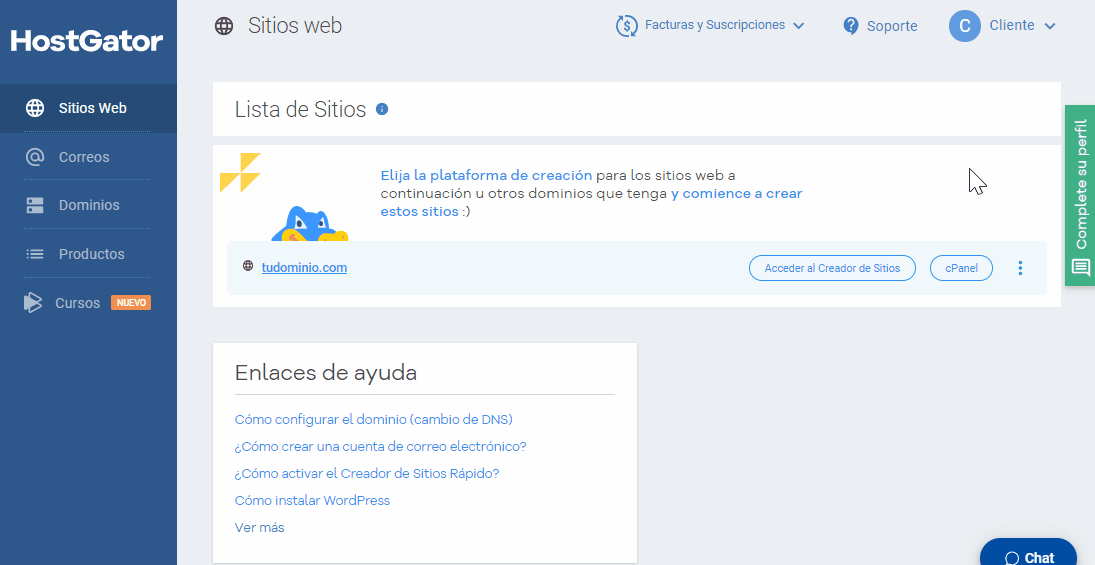Click the chat bubble icon on profile tab

tap(1080, 267)
